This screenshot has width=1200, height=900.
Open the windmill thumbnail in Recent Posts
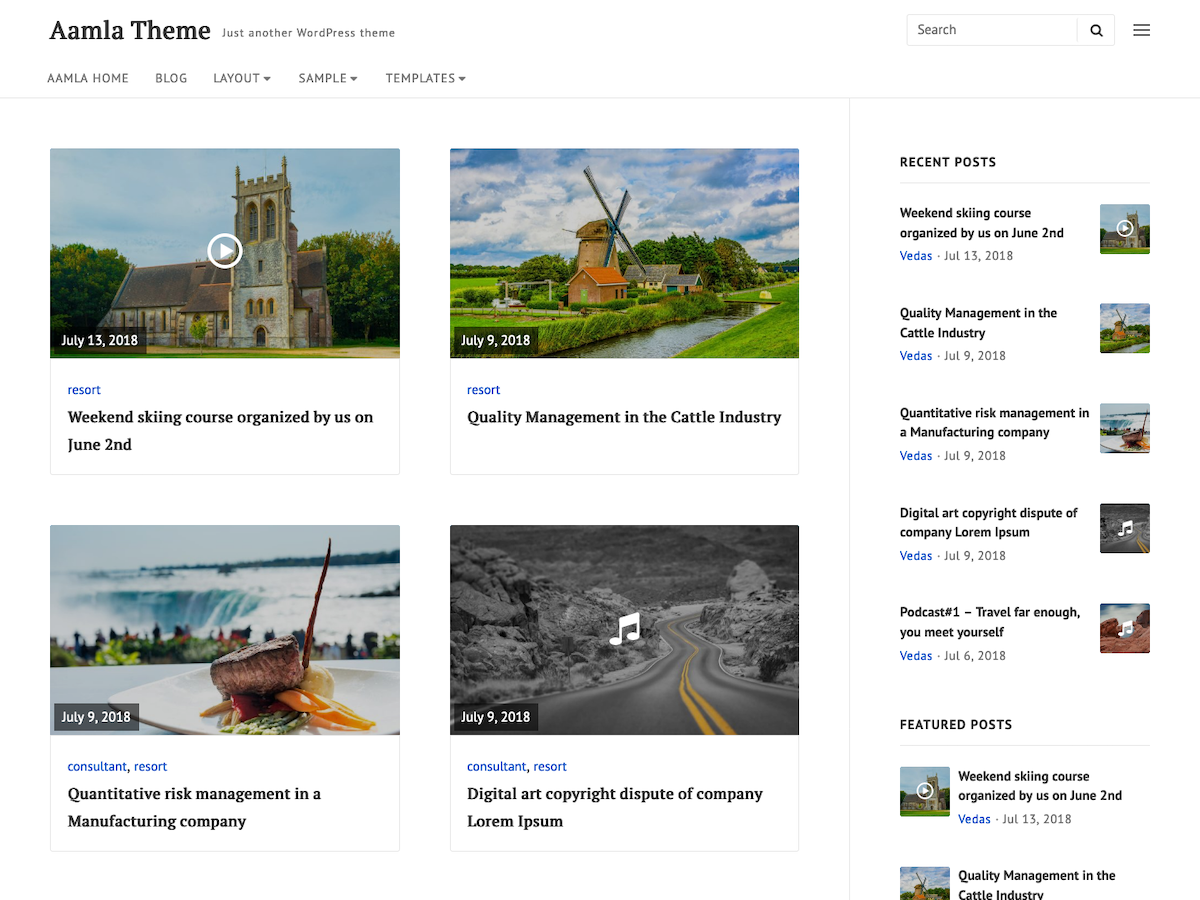[x=1124, y=328]
